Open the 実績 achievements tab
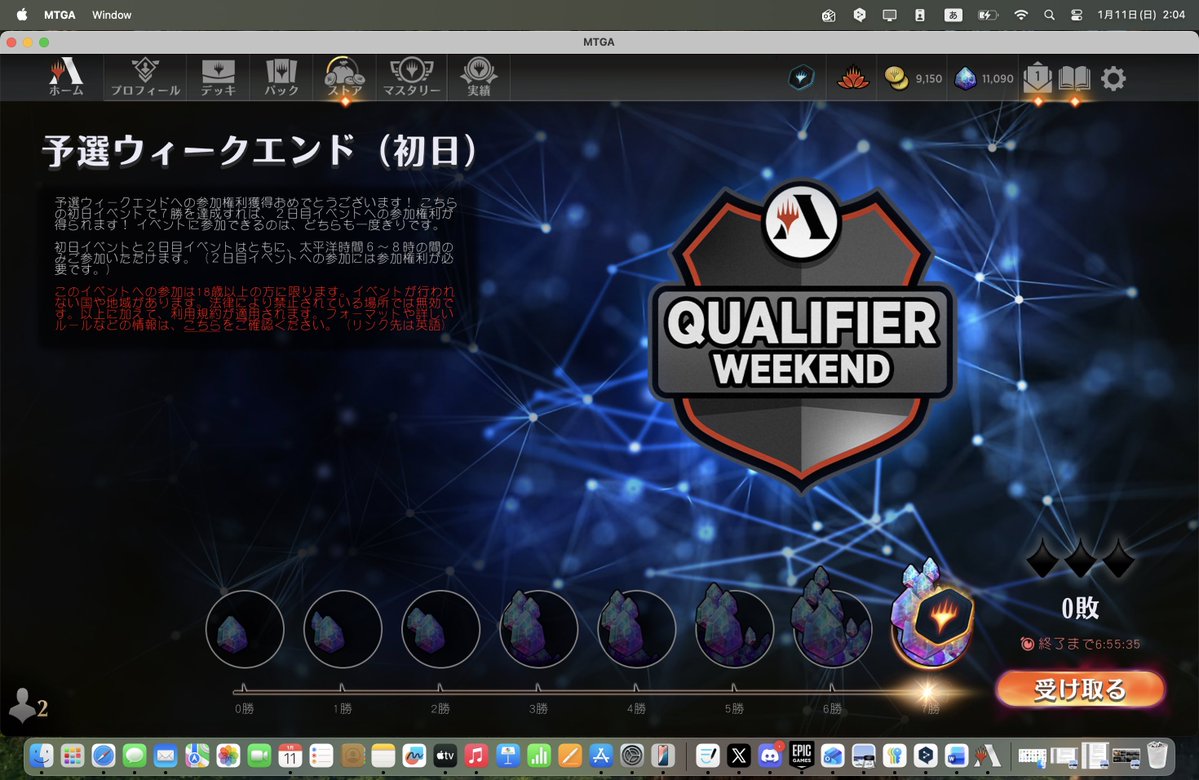Screen dimensions: 1199x780 click(479, 77)
